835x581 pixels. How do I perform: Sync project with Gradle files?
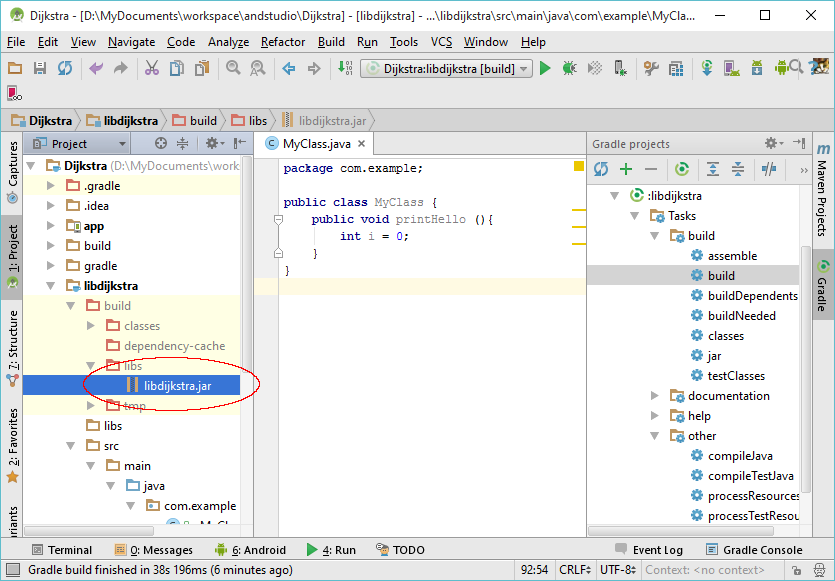[705, 70]
